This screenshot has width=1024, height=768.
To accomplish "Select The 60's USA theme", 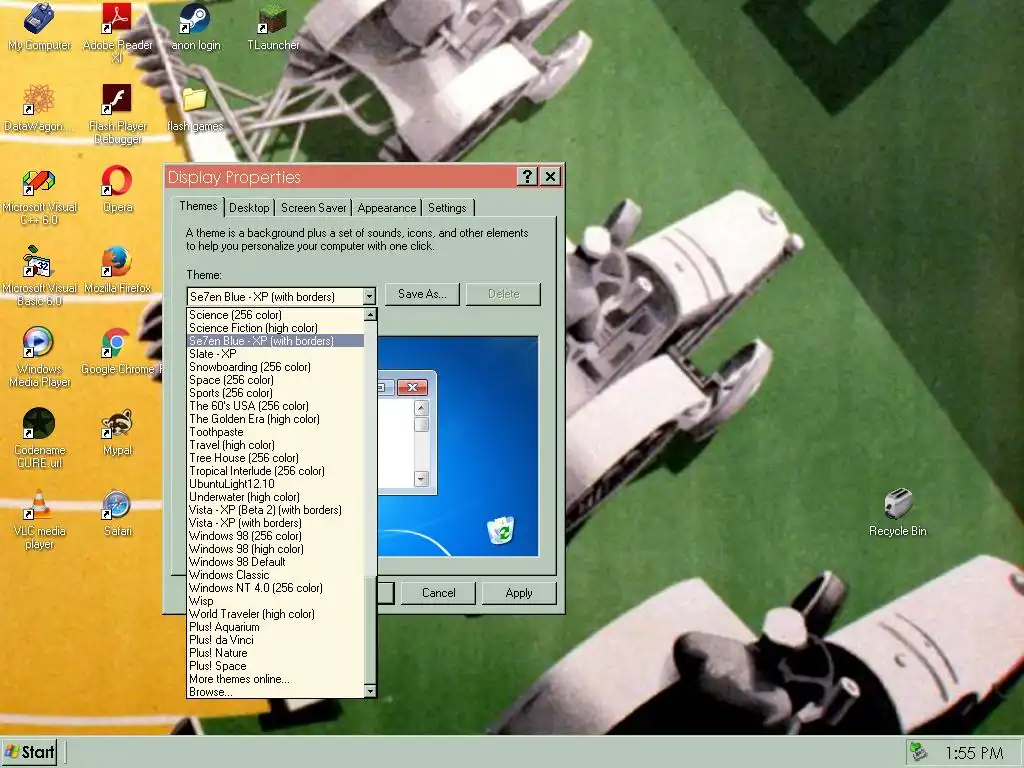I will (276, 406).
